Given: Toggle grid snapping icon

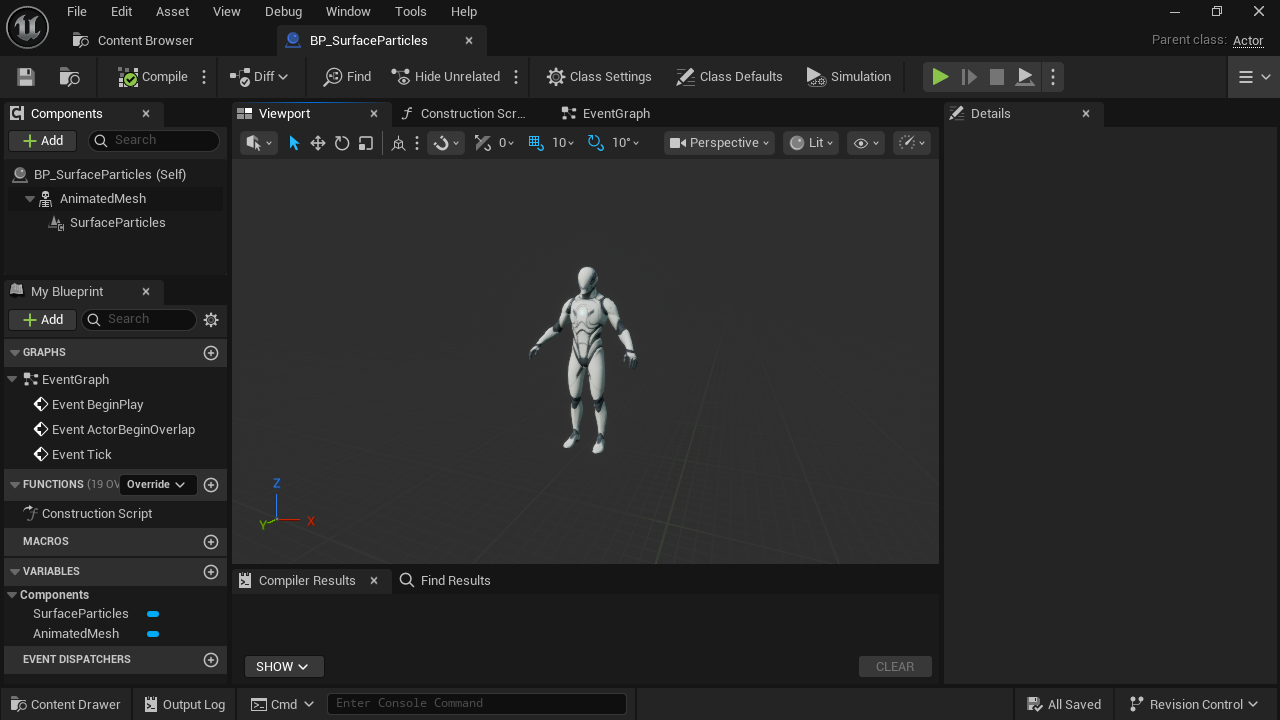Looking at the screenshot, I should pyautogui.click(x=535, y=143).
